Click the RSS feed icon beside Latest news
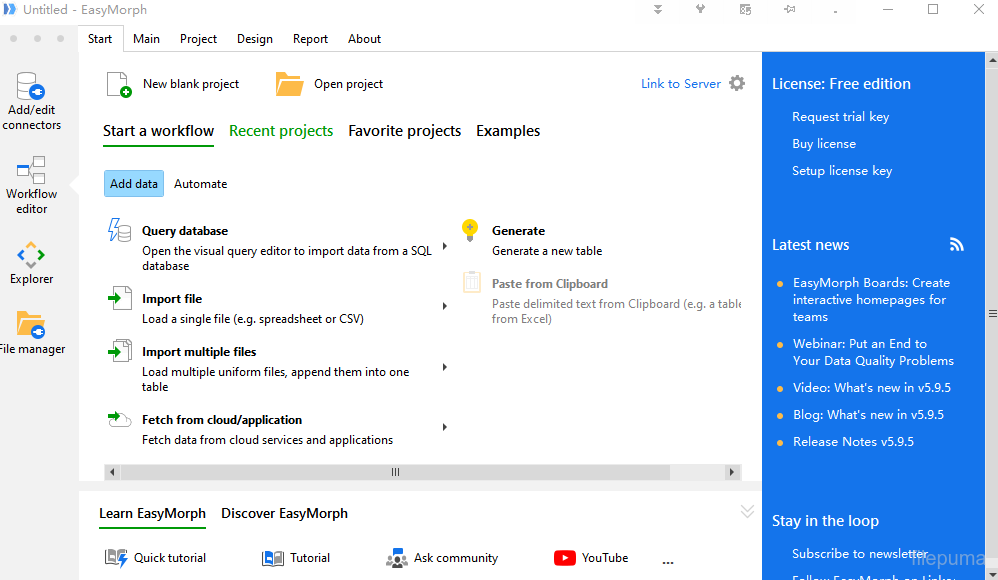This screenshot has height=580, width=998. pyautogui.click(x=957, y=245)
